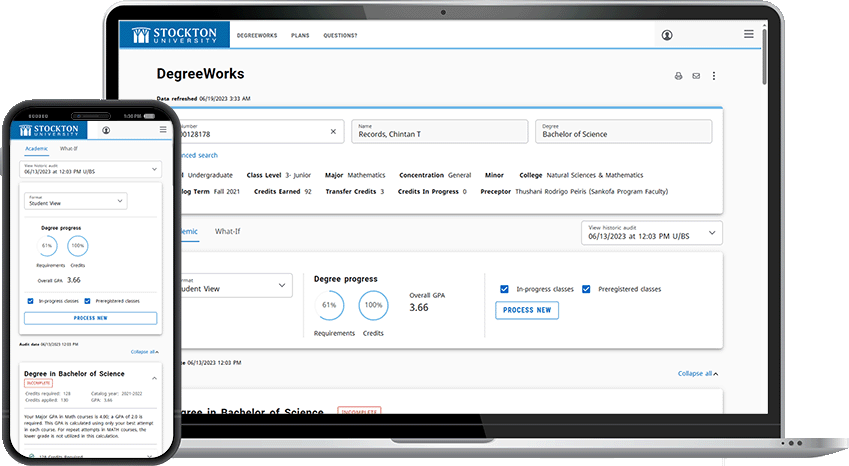Open View historic audit dropdown on phone

[90, 169]
